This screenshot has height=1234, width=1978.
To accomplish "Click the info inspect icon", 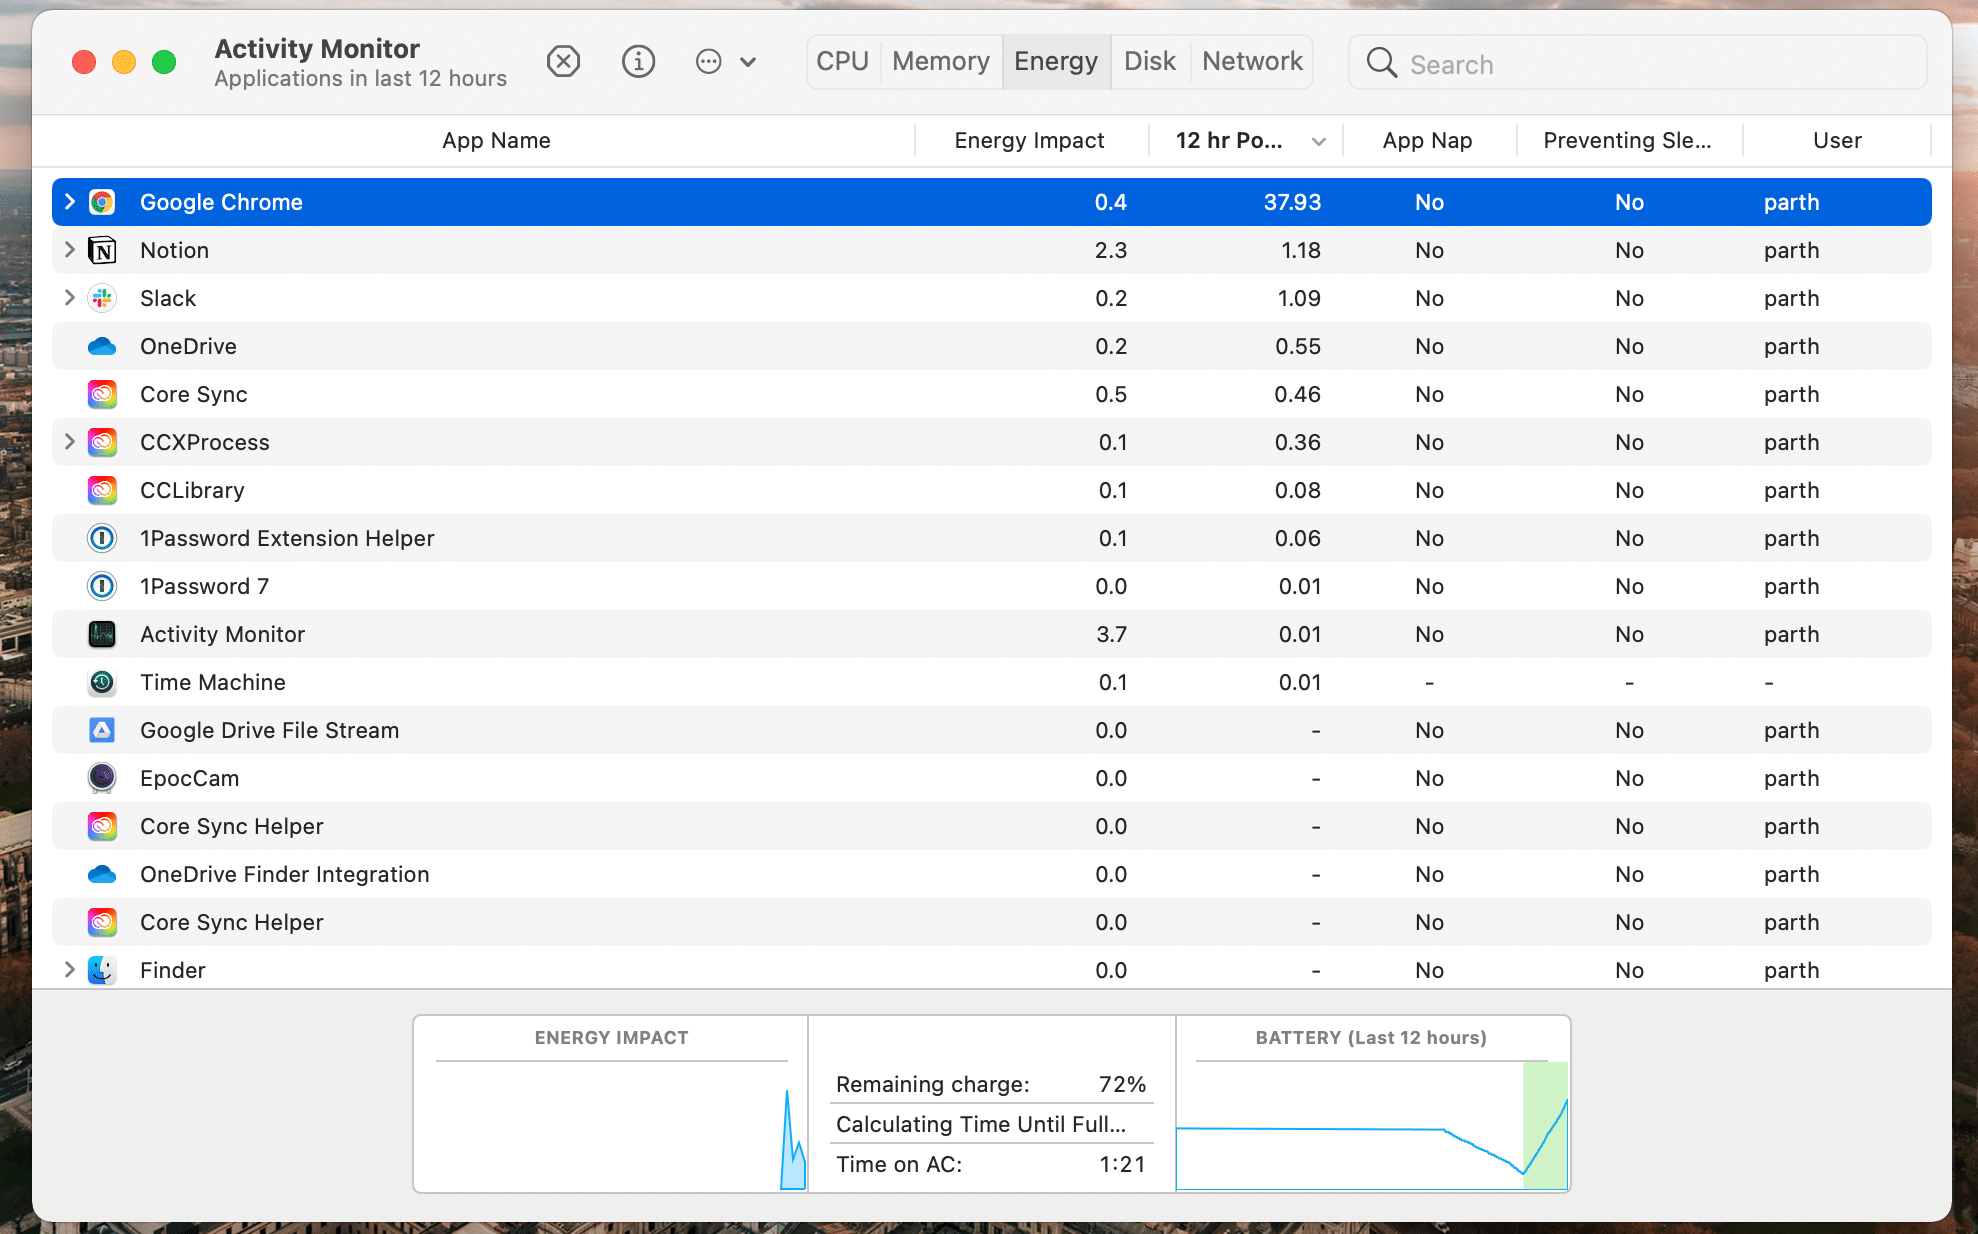I will tap(638, 62).
